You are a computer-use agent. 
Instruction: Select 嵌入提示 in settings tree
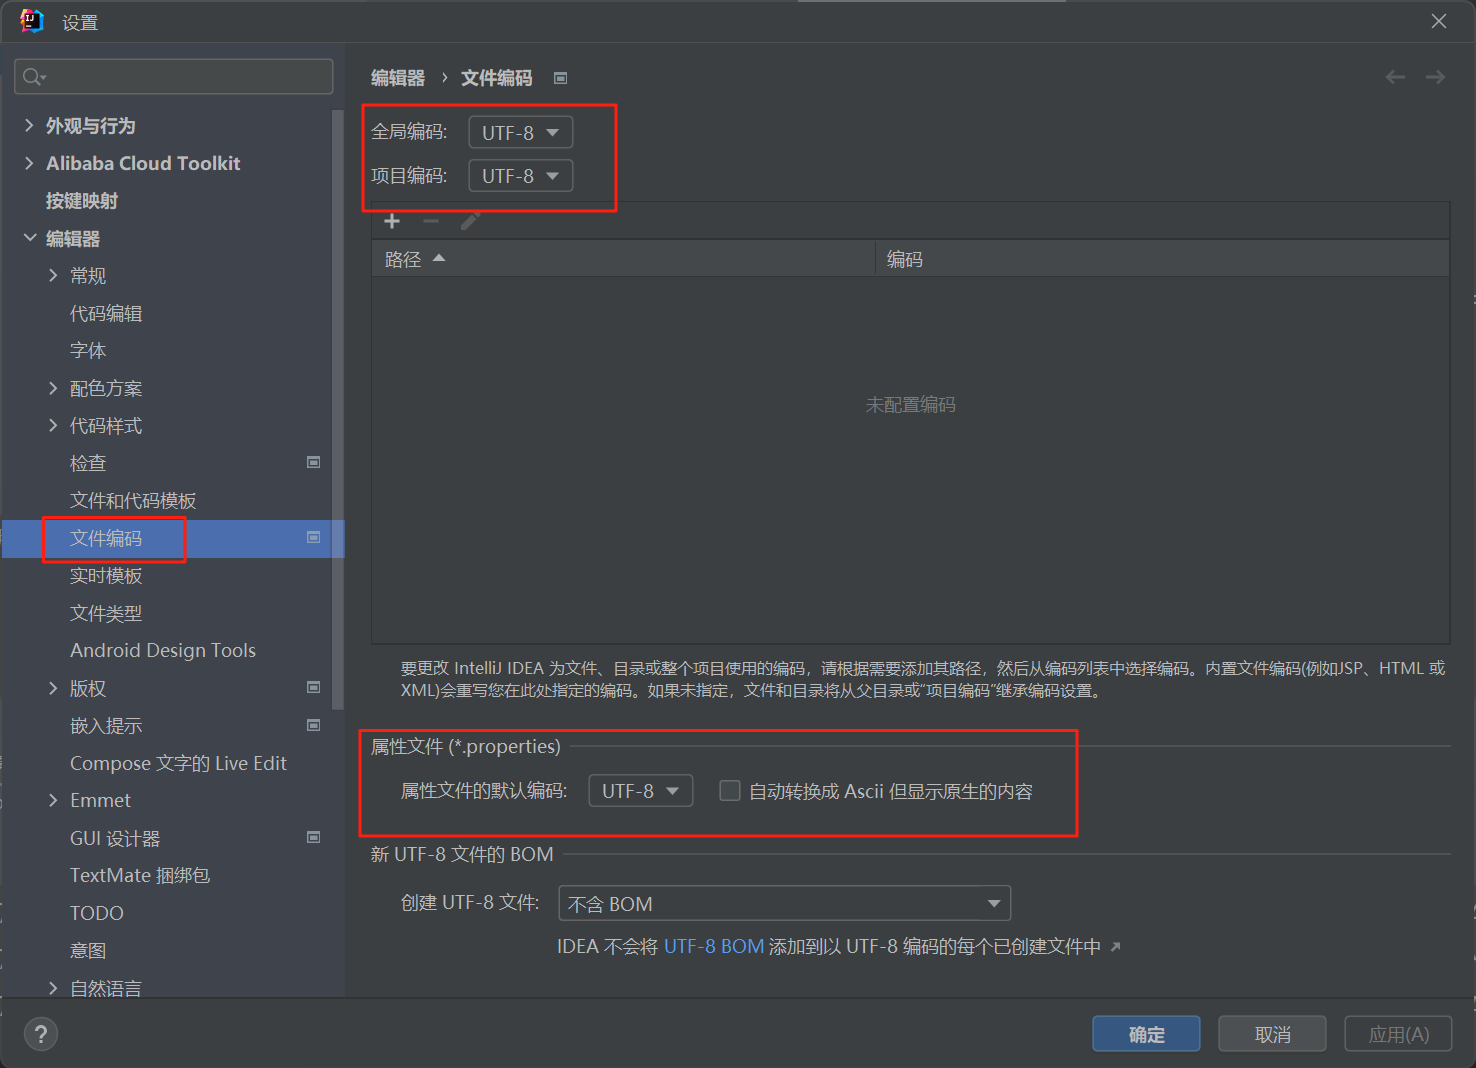[x=106, y=725]
